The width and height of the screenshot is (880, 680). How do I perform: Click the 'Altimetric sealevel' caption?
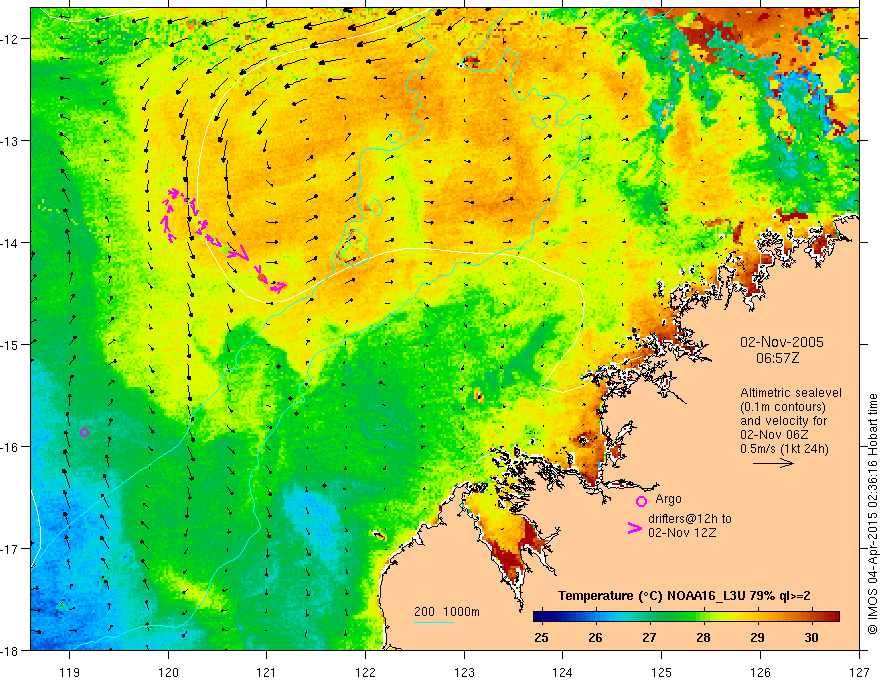click(x=791, y=393)
